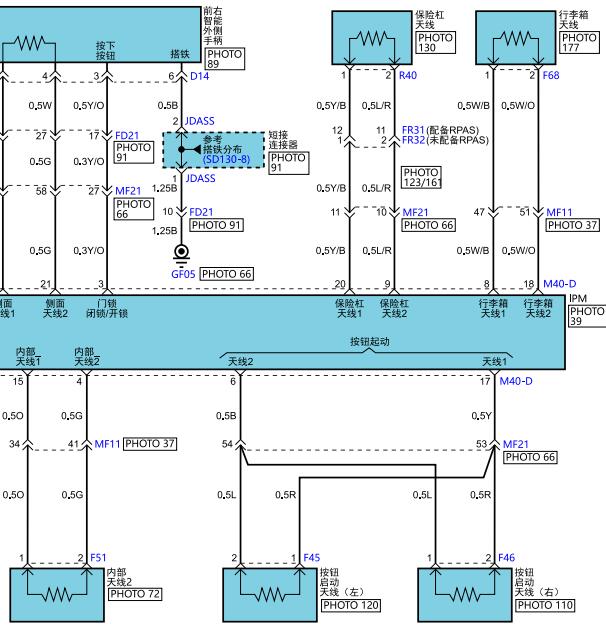The height and width of the screenshot is (641, 606).
Task: Open the PHOTO 120 reference box
Action: pyautogui.click(x=351, y=605)
